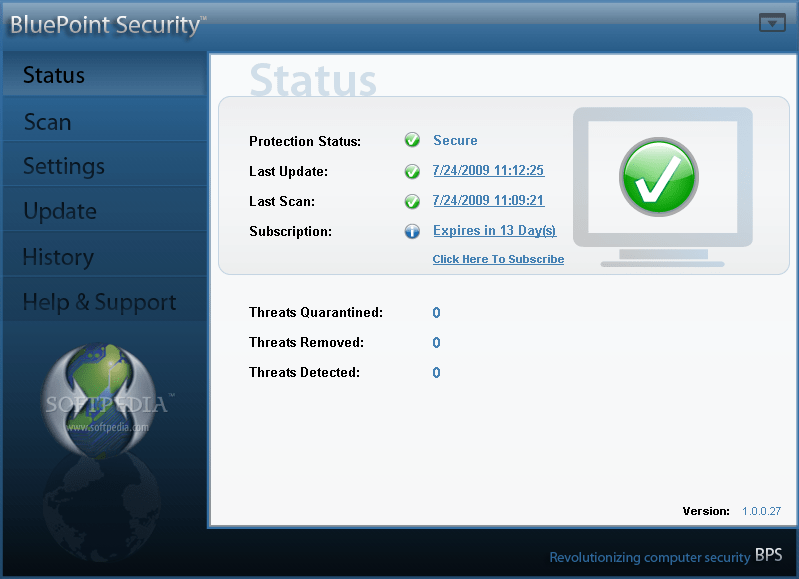Click the Threats Quarantined value 0
The image size is (799, 579).
436,312
